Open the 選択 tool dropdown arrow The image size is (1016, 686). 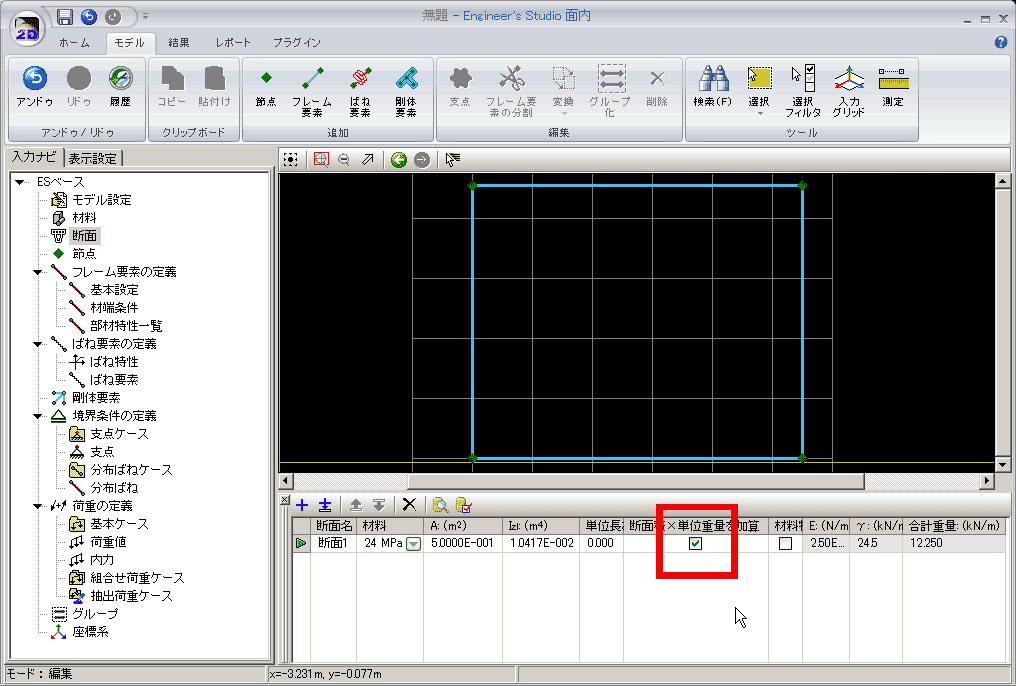[x=759, y=114]
